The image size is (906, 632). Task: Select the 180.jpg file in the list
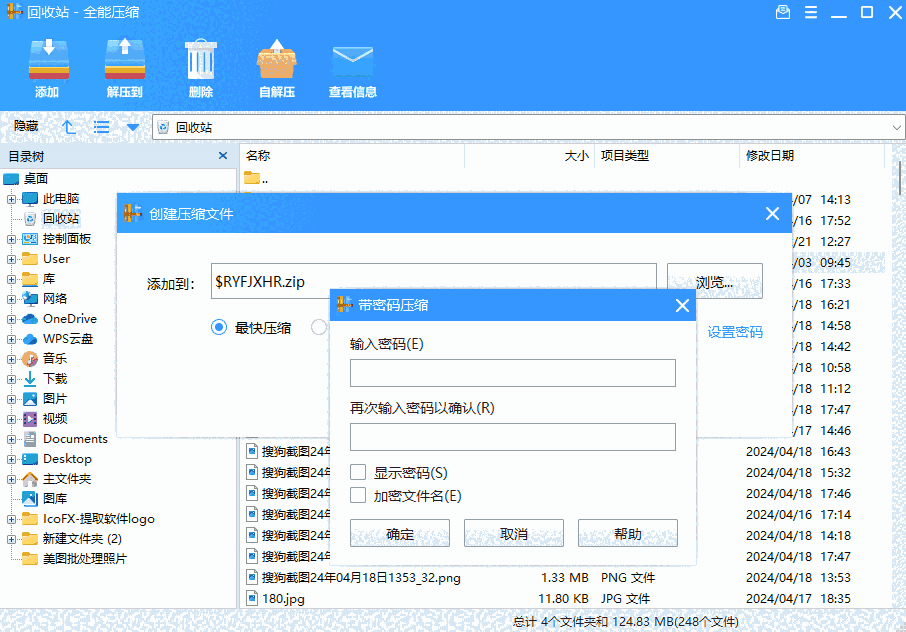[x=285, y=598]
